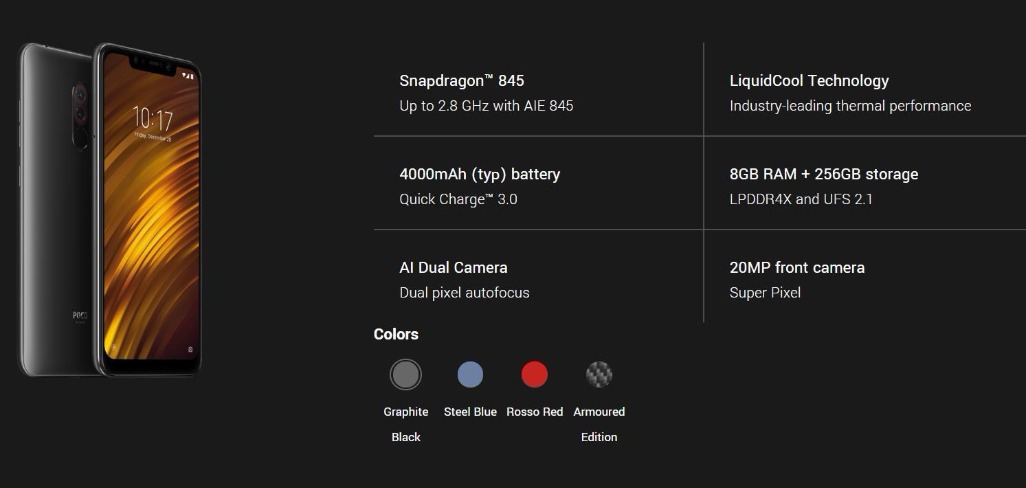Click the LiquidCool Technology heading
Viewport: 1026px width, 488px height.
pyautogui.click(x=809, y=81)
